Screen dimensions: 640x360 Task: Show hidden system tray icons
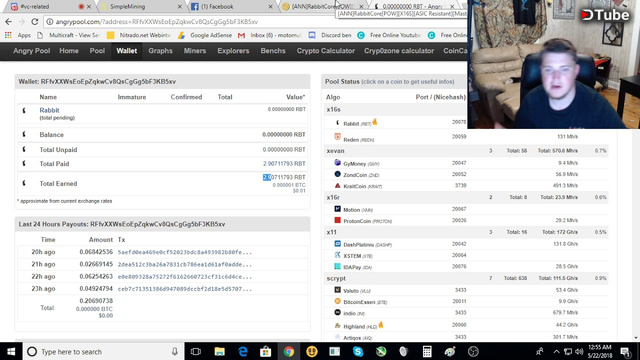tap(556, 351)
